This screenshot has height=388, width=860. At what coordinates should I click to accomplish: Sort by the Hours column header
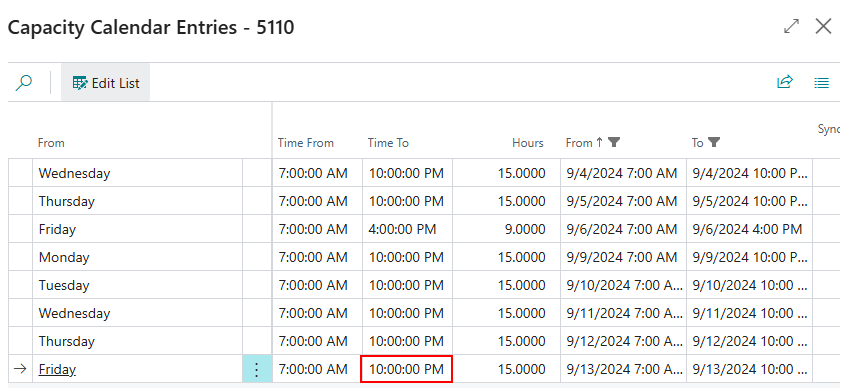pyautogui.click(x=528, y=143)
